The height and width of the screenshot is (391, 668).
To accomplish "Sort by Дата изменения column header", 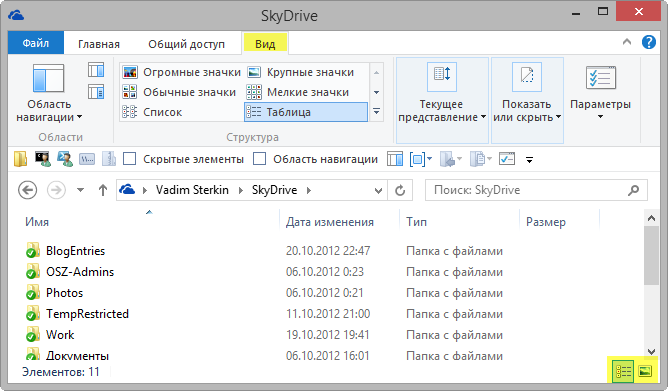I will point(329,222).
